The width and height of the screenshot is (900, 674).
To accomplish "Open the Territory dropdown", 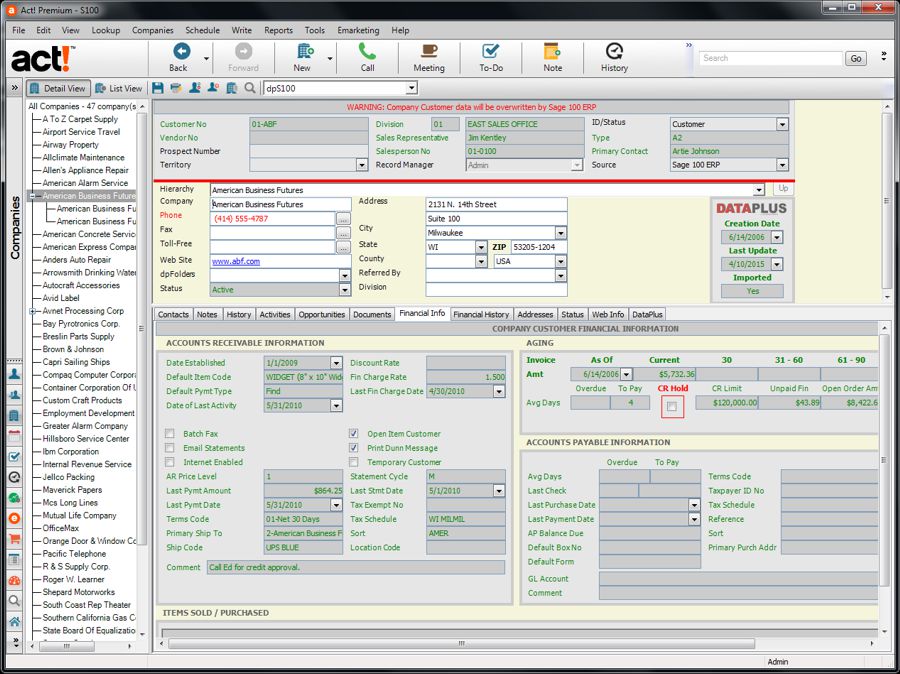I will click(x=363, y=164).
